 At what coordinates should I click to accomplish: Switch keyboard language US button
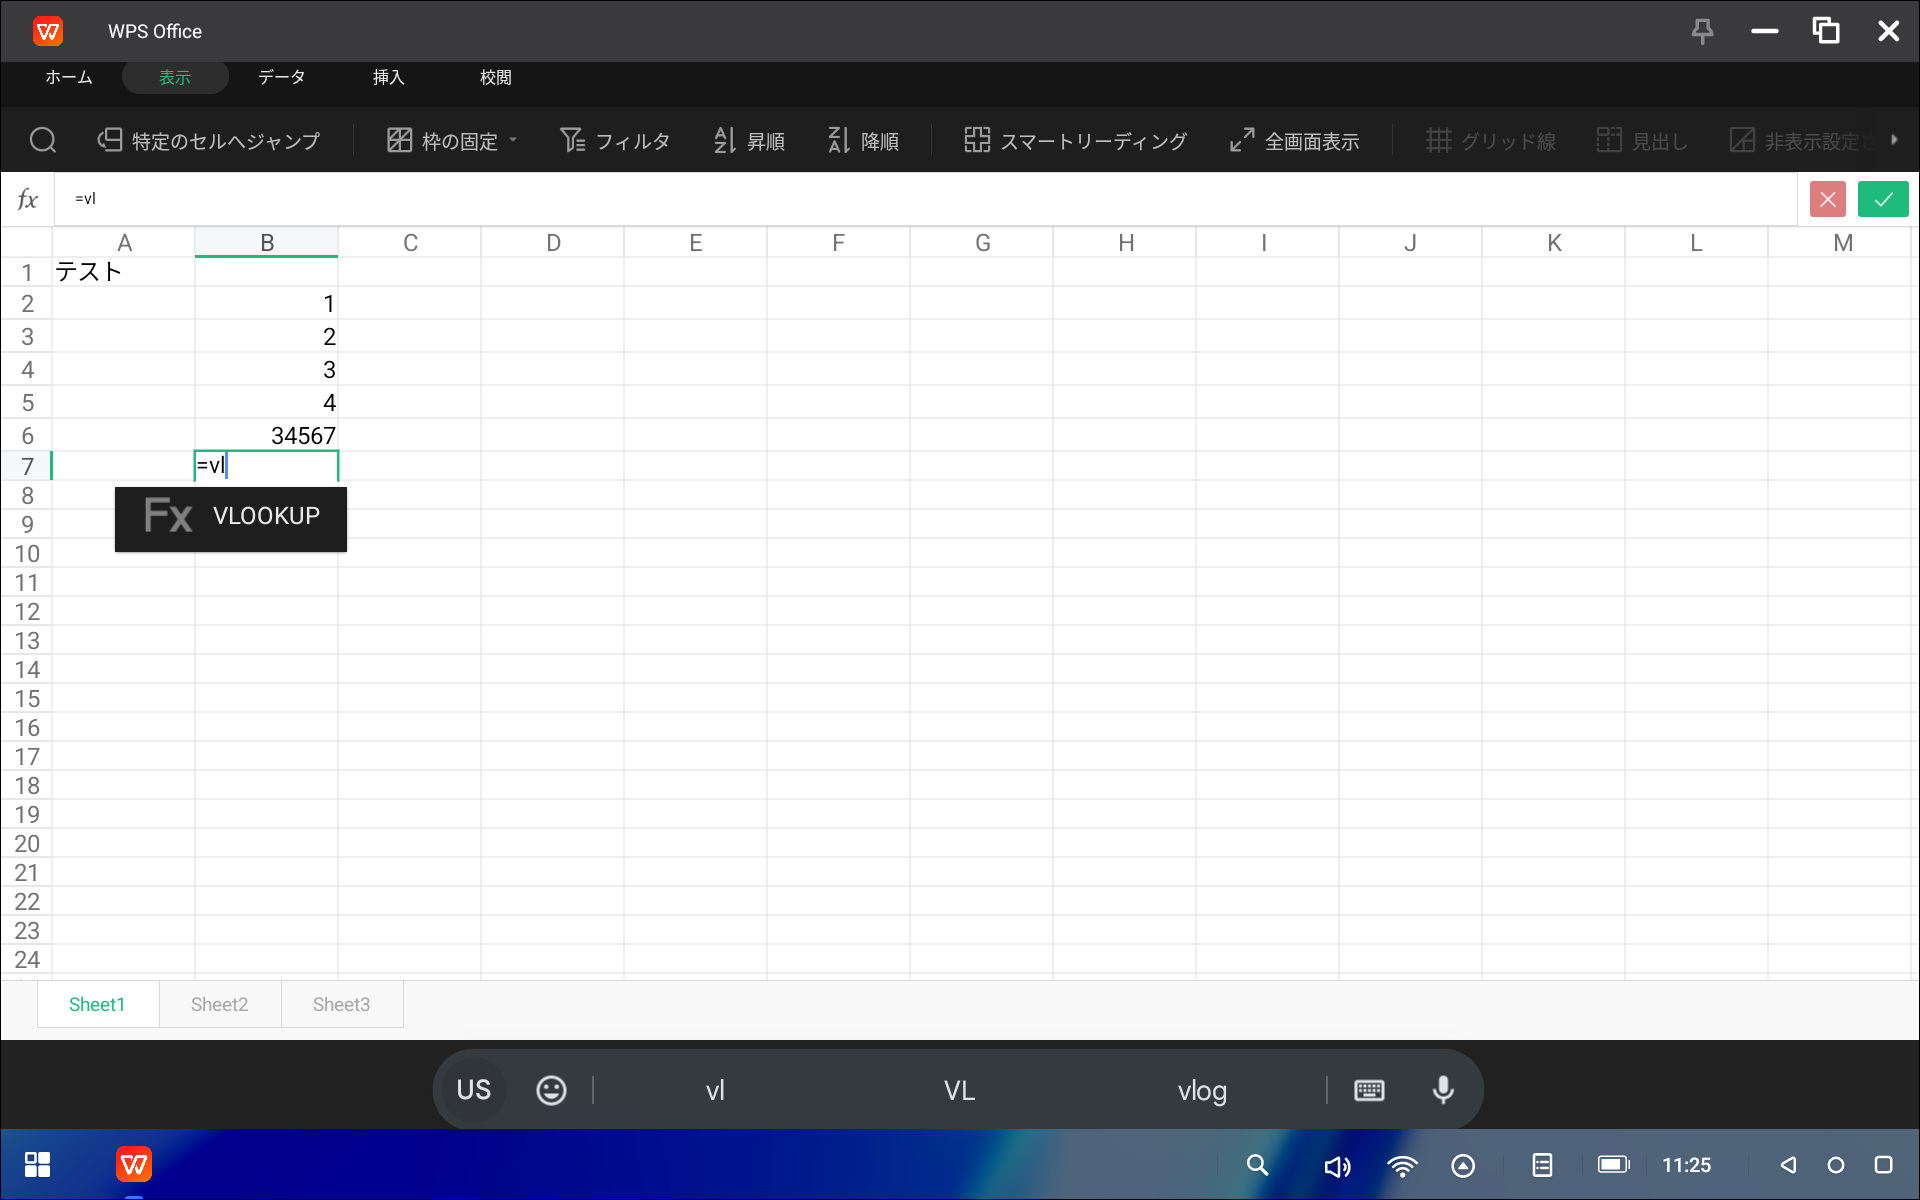pos(473,1090)
